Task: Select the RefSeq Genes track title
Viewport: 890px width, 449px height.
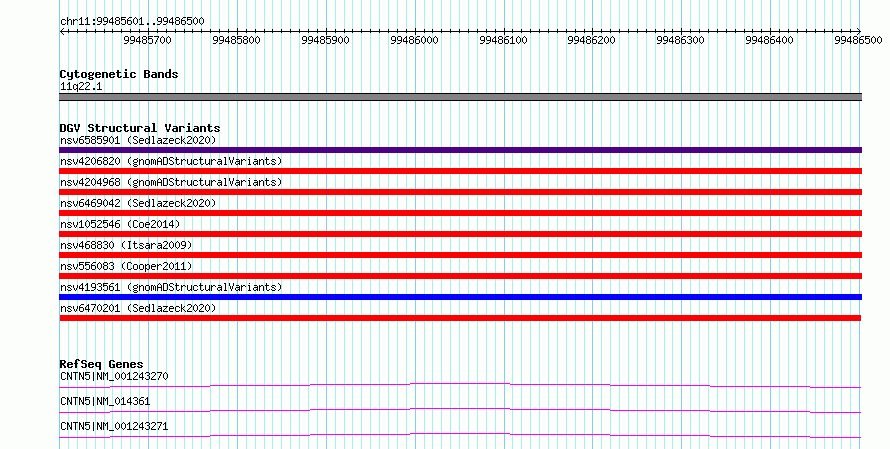Action: (101, 364)
